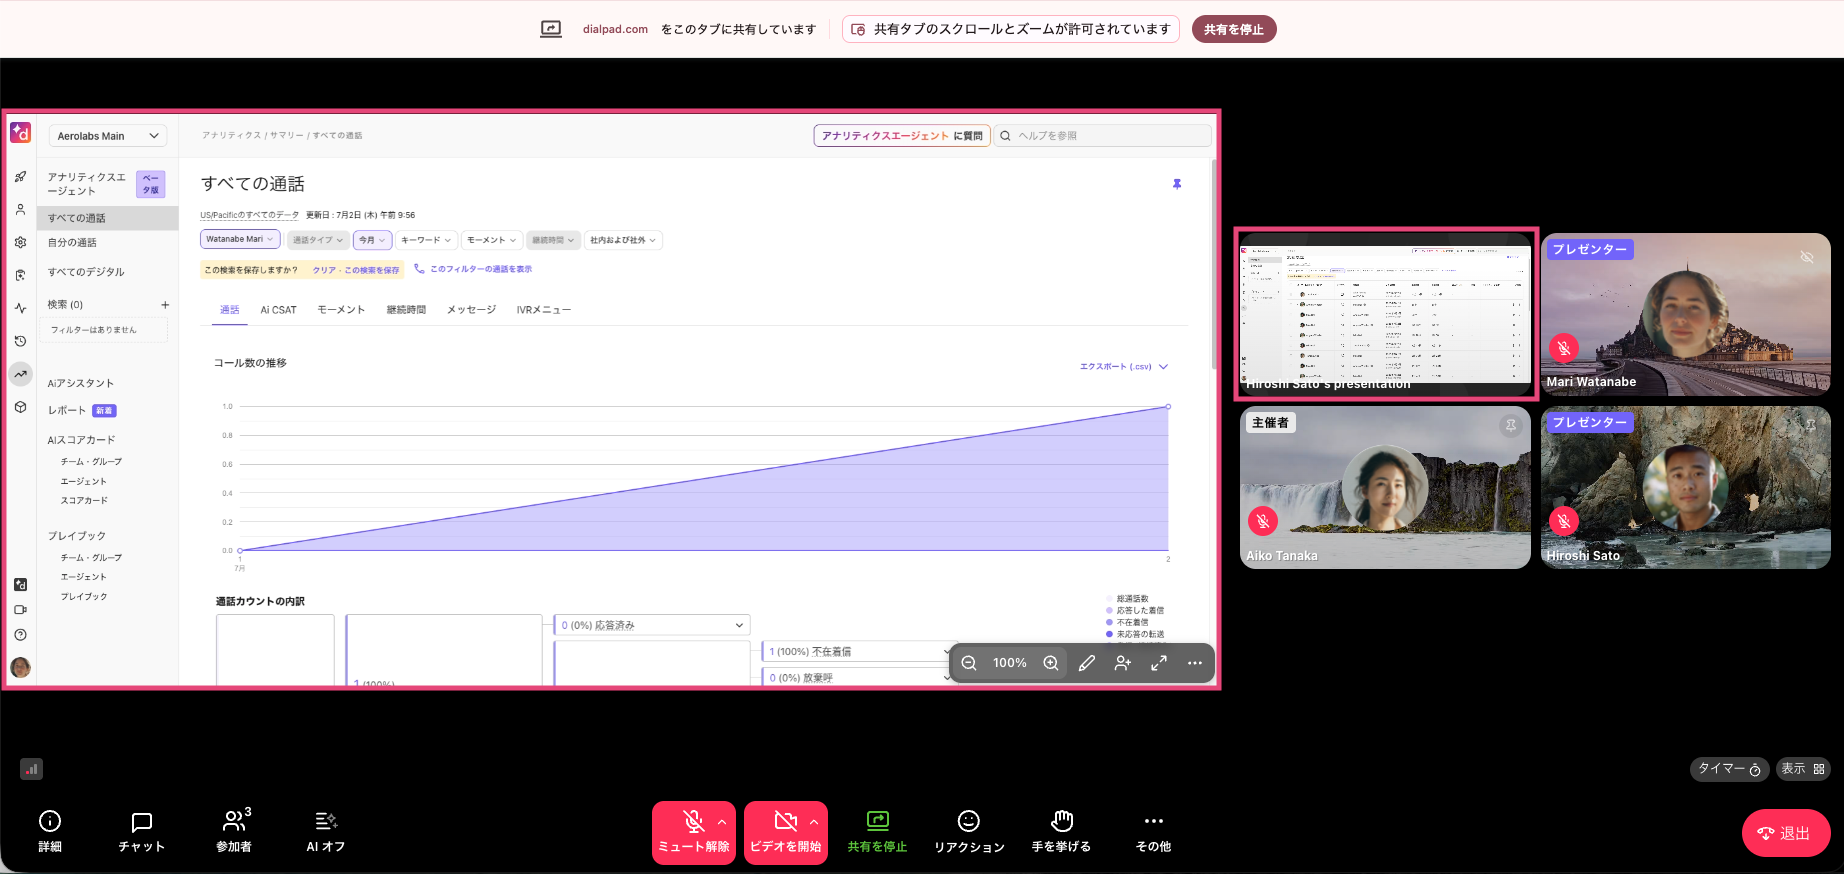Add saved search with plus icon
The height and width of the screenshot is (874, 1844).
pyautogui.click(x=165, y=305)
